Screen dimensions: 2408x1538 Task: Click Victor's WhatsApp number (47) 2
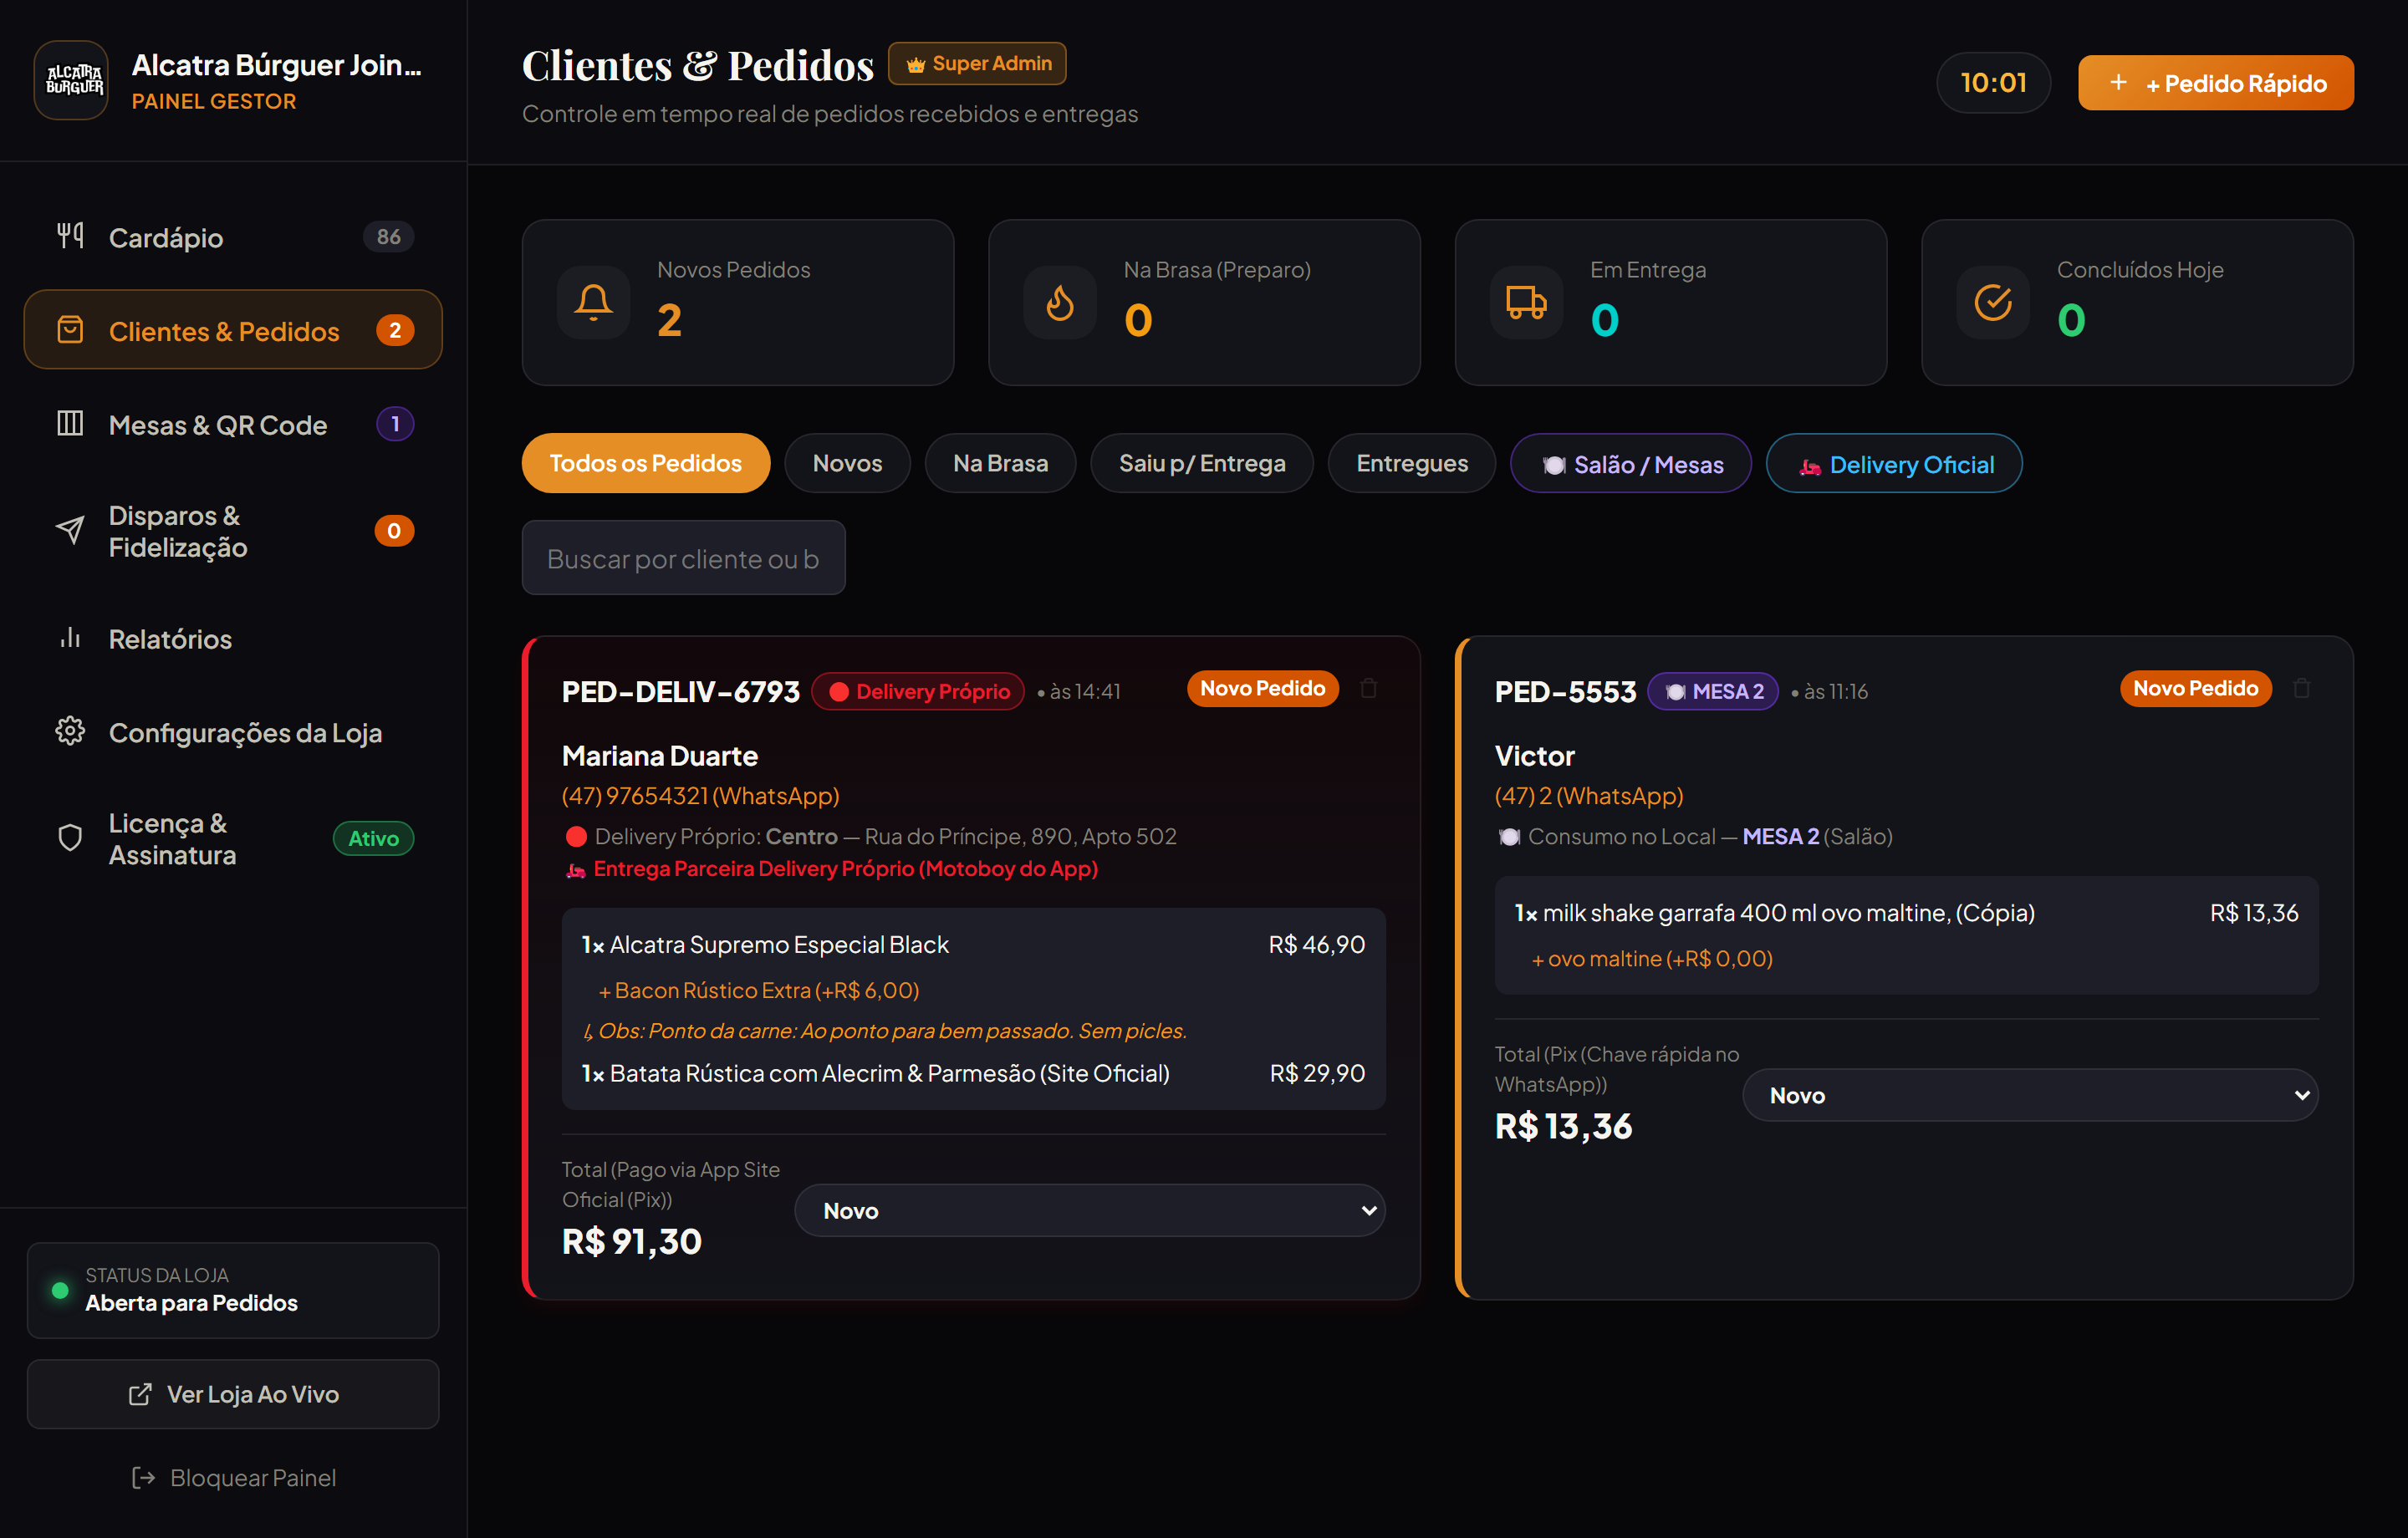1589,796
